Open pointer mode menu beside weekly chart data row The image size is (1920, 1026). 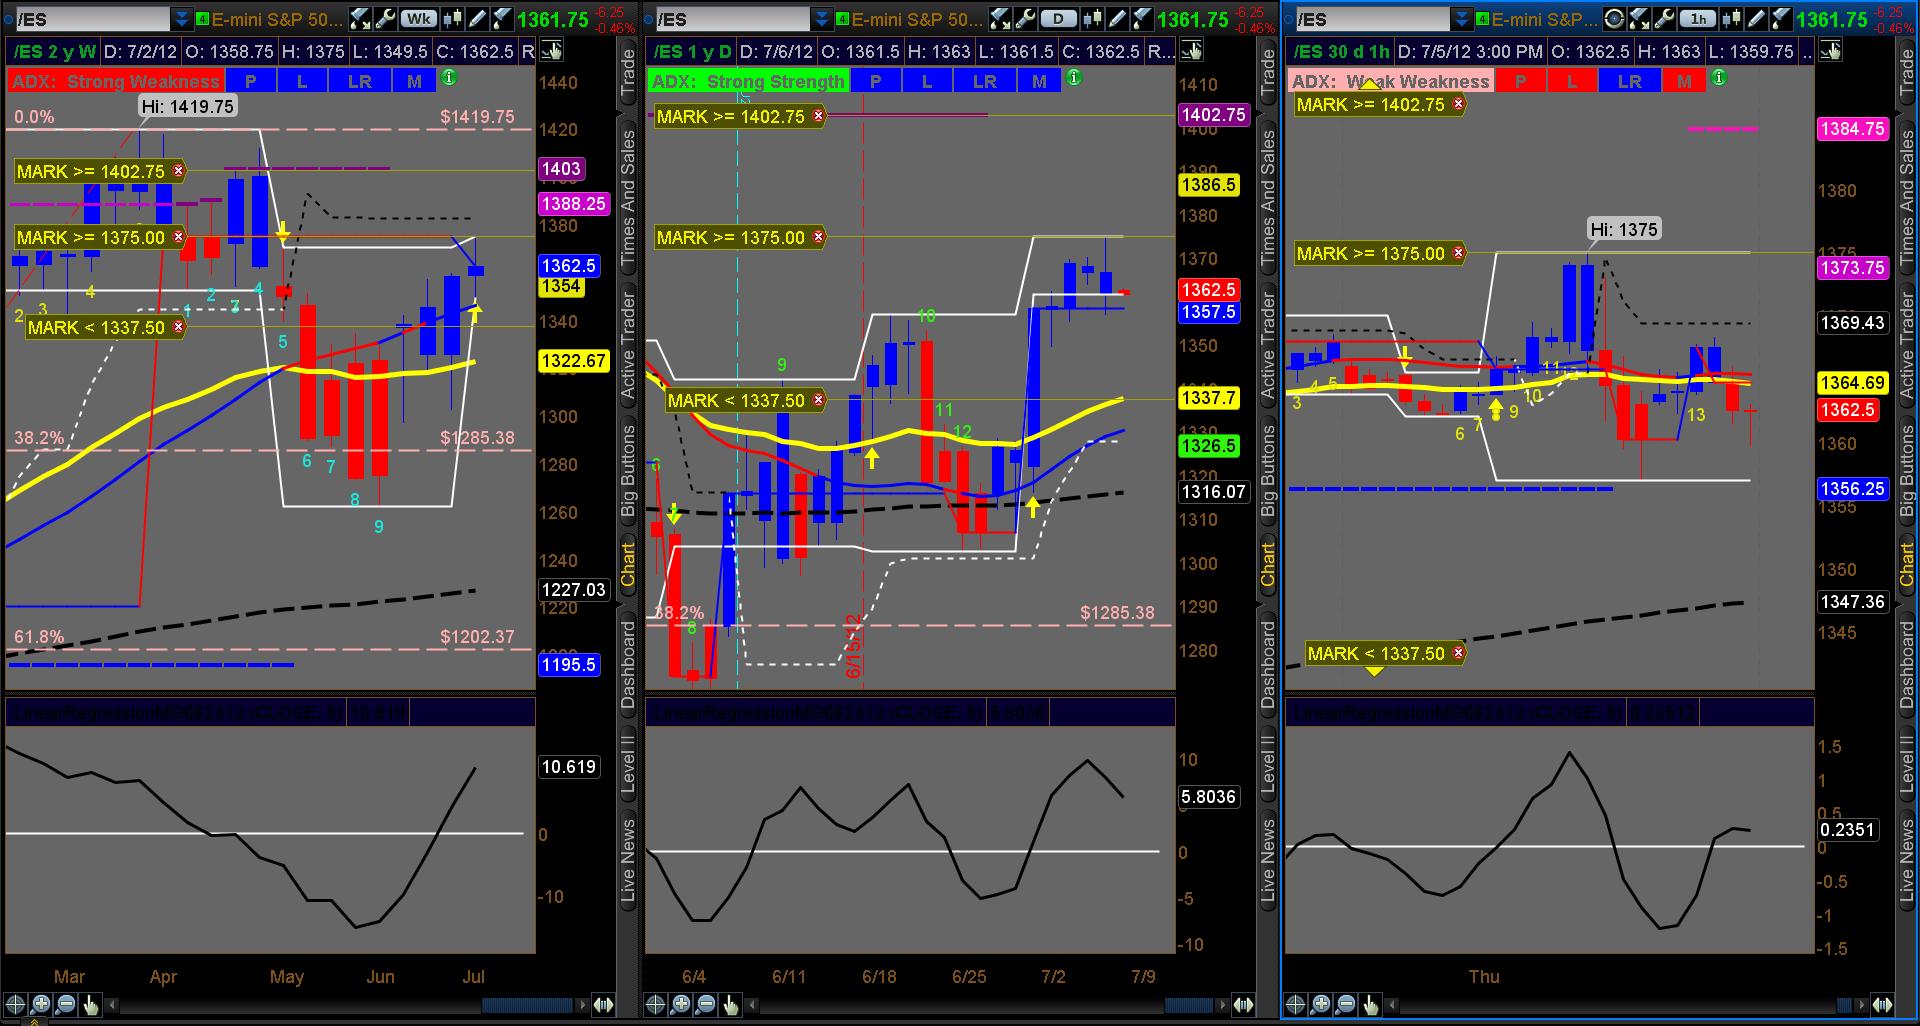click(551, 51)
